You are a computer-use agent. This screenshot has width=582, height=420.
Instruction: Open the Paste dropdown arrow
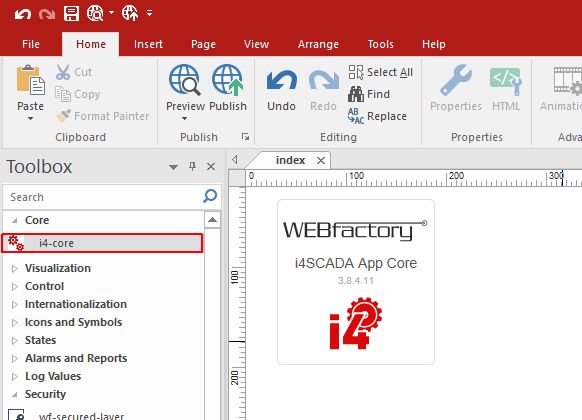pos(30,118)
